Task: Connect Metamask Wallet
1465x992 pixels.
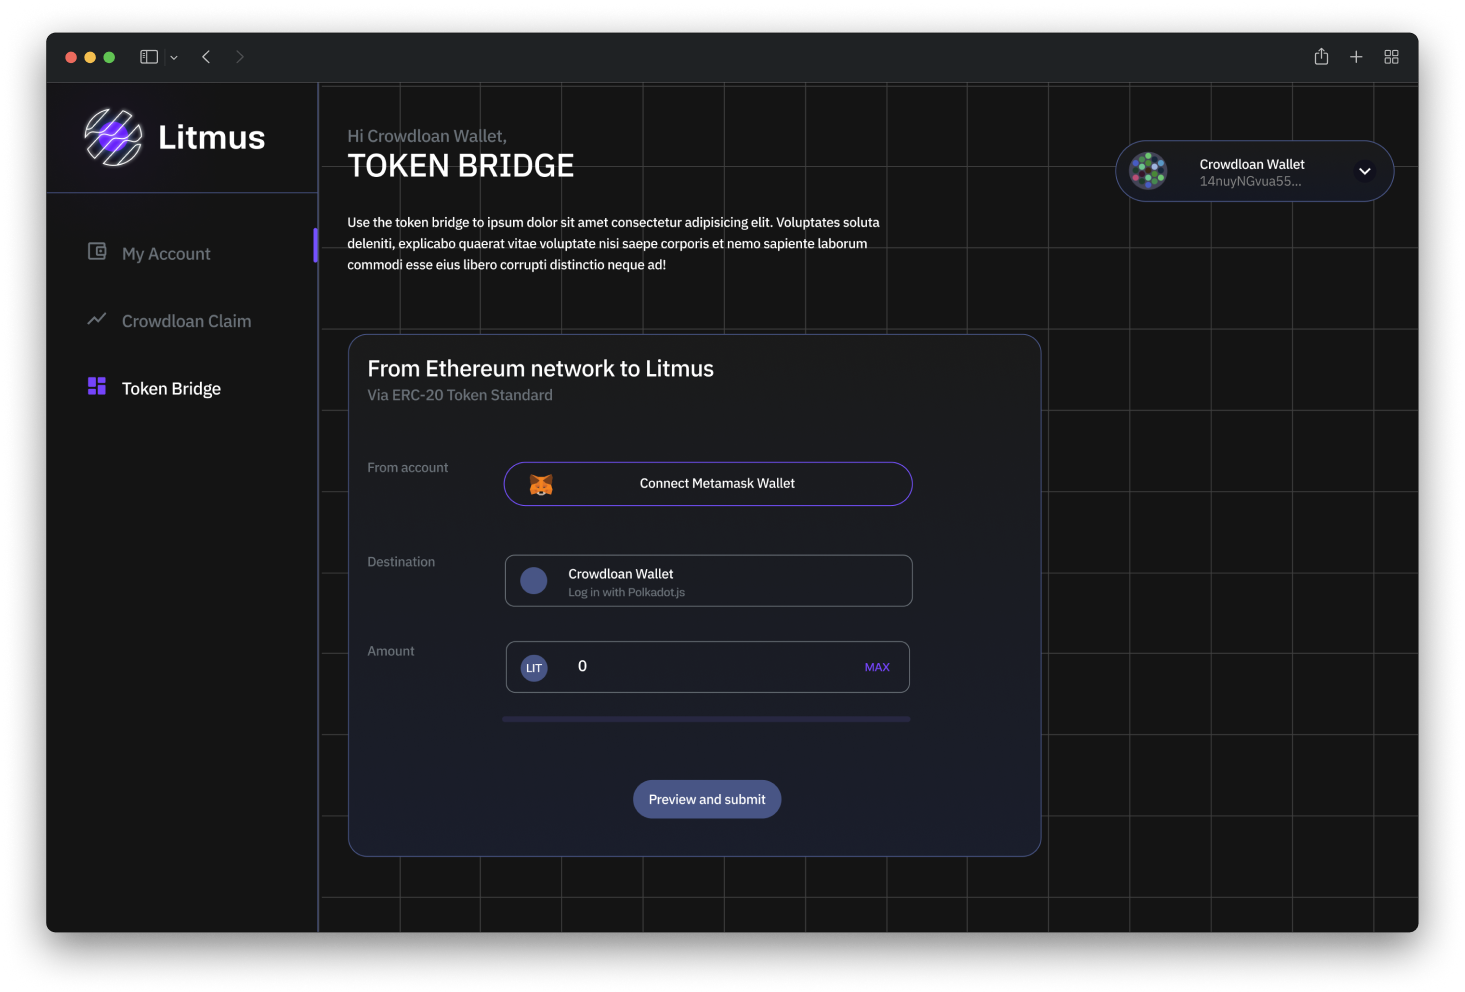Action: (708, 484)
